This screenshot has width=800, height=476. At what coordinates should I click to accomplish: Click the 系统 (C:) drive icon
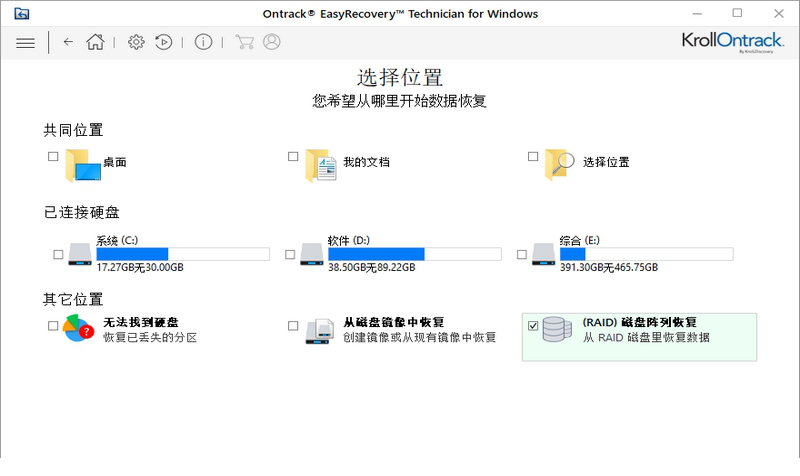[x=80, y=254]
